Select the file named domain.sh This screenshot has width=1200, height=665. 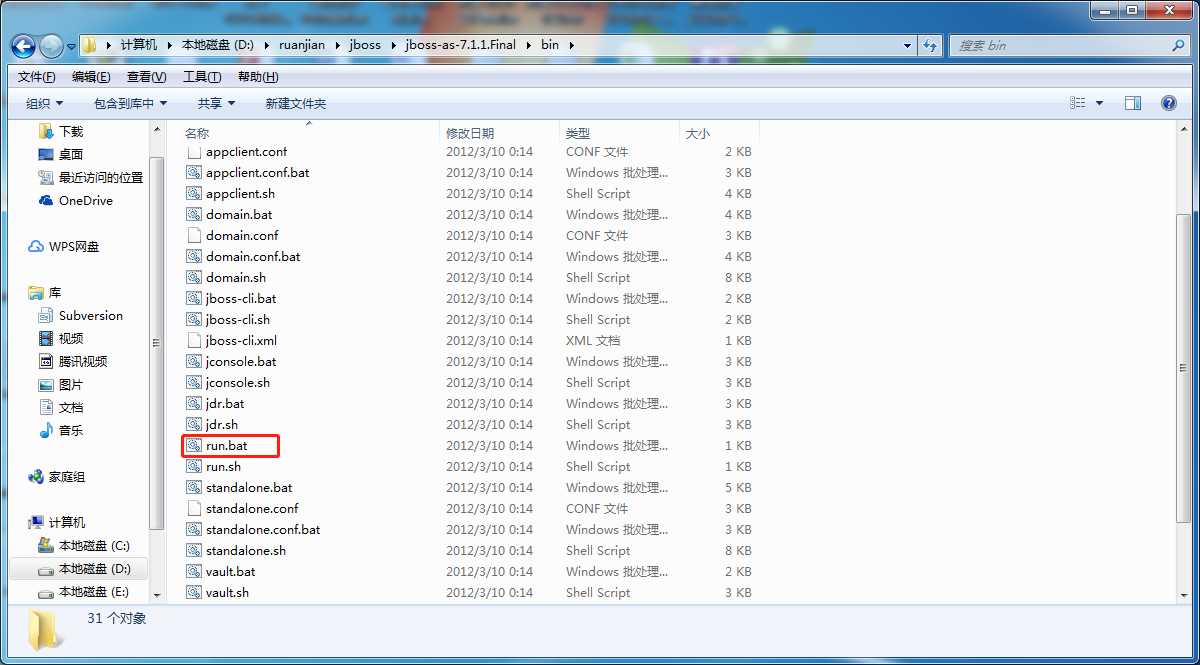coord(236,277)
